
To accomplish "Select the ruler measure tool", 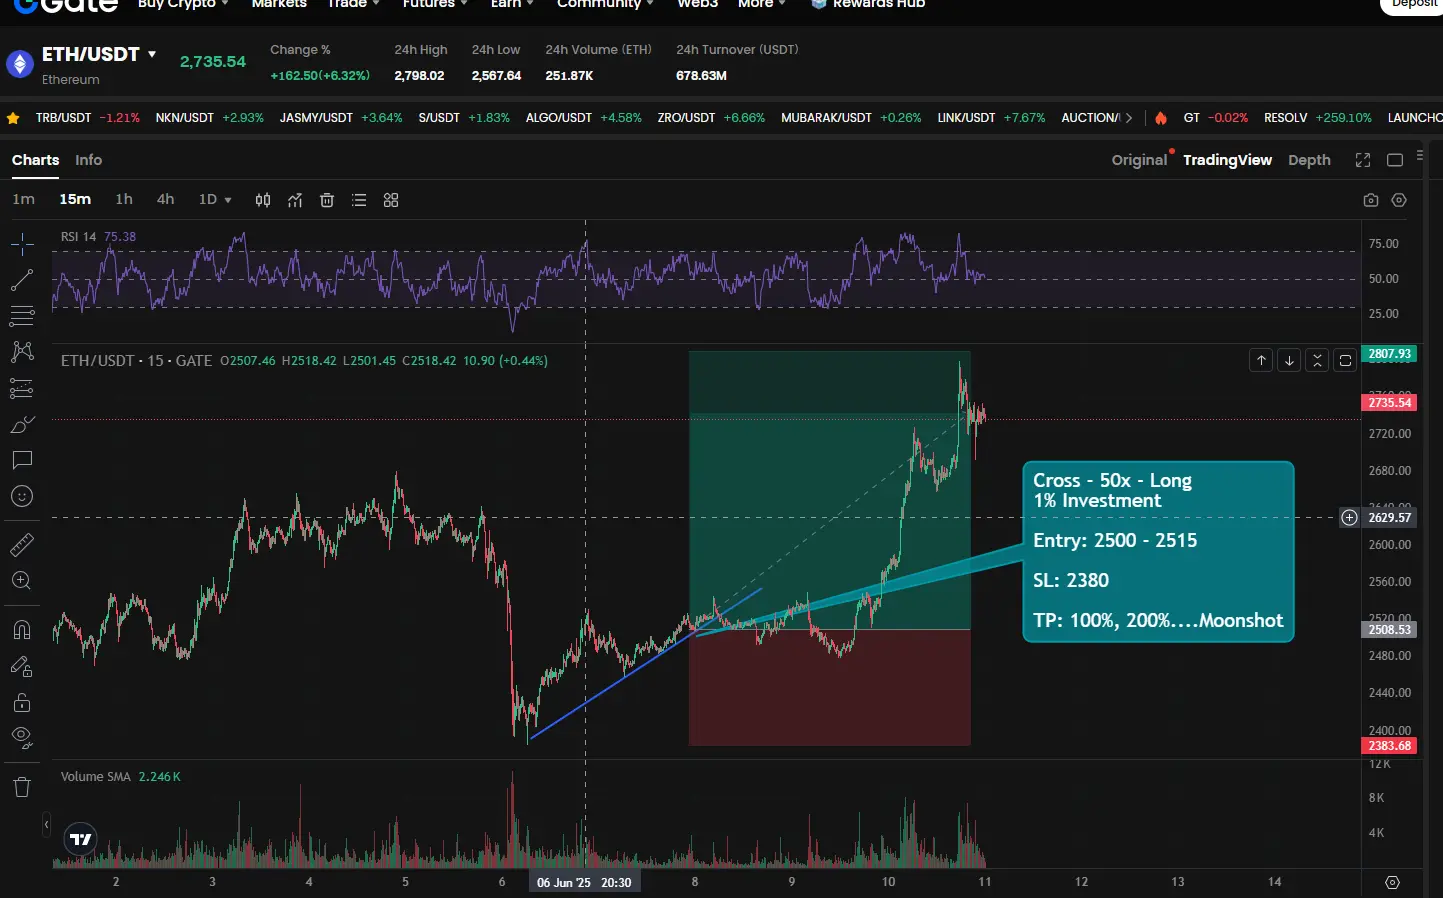I will point(22,545).
